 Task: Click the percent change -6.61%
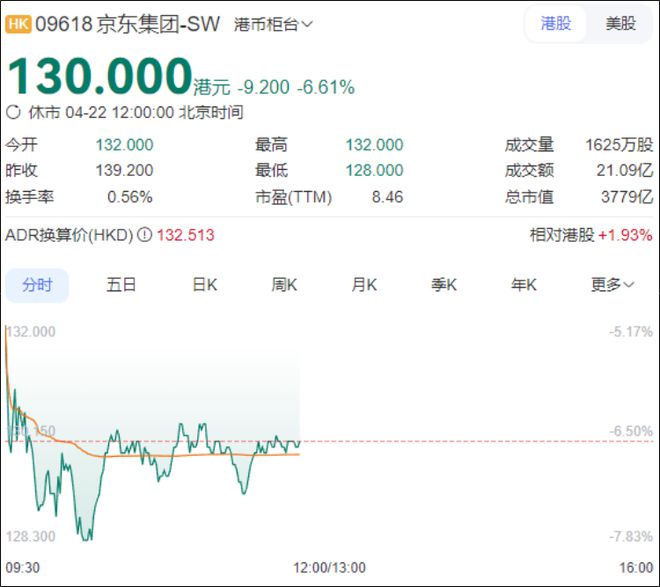click(x=326, y=87)
